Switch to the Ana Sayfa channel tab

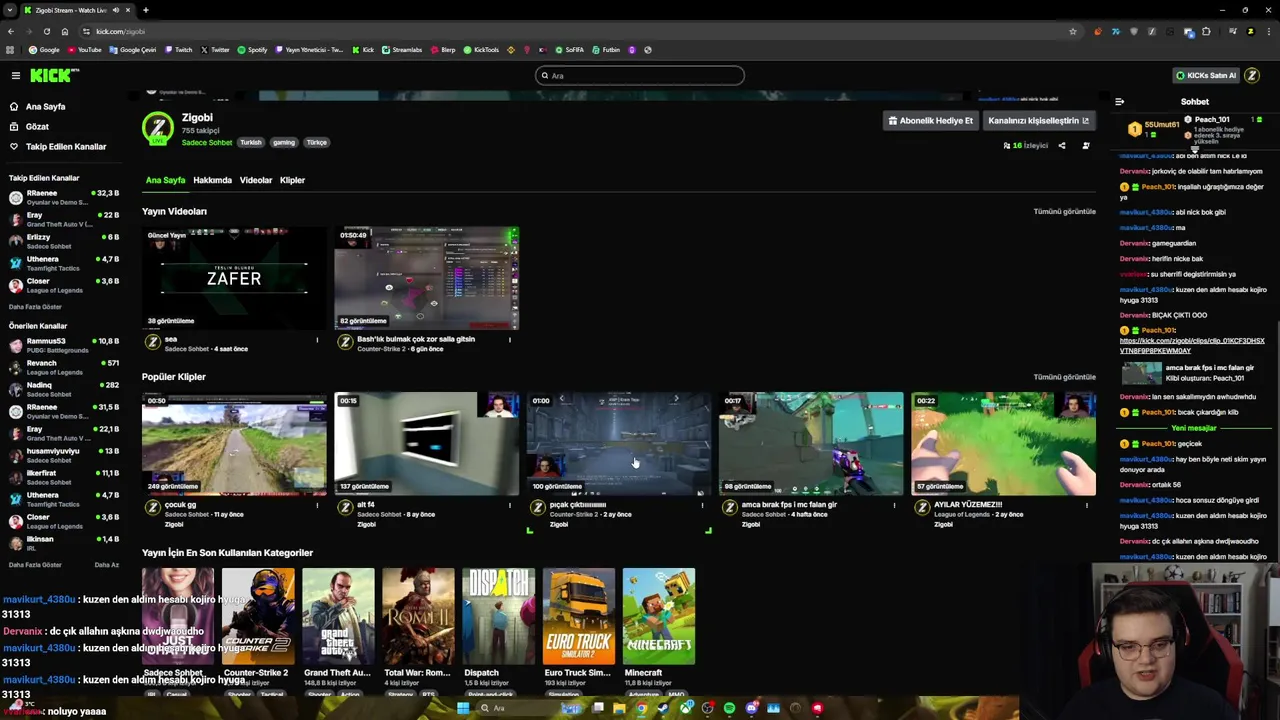point(165,181)
